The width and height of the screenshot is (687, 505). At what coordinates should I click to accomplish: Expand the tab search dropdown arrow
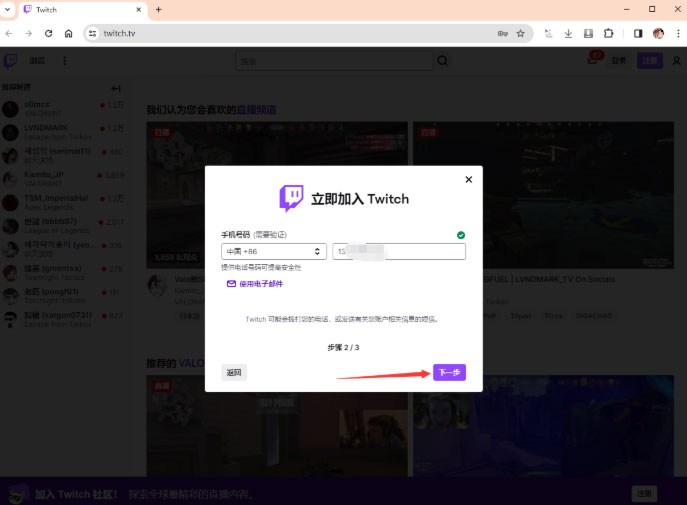tap(7, 9)
